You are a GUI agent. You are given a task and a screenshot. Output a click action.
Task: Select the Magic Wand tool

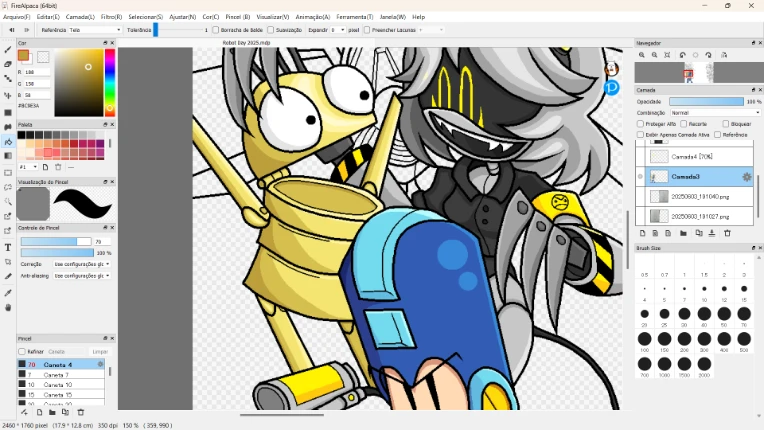[x=8, y=201]
